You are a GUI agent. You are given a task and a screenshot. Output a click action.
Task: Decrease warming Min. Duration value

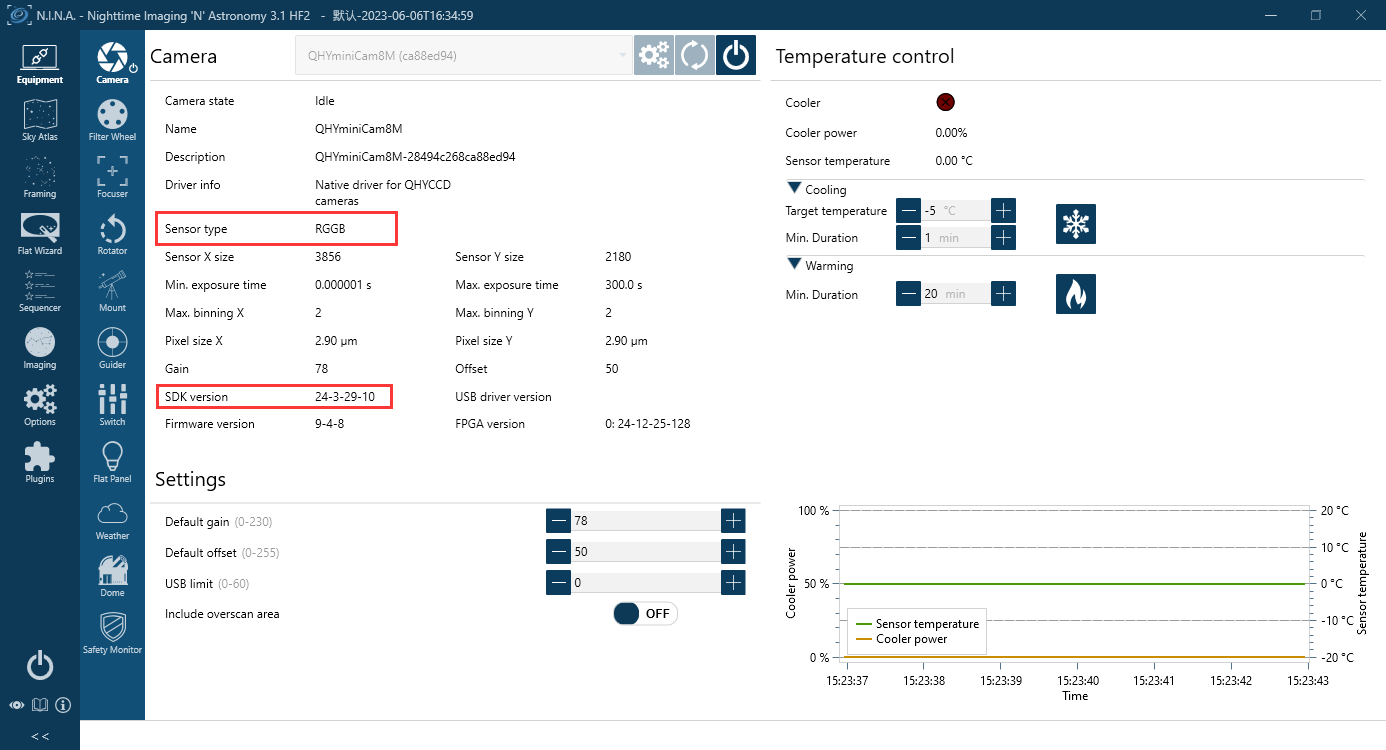click(x=908, y=294)
